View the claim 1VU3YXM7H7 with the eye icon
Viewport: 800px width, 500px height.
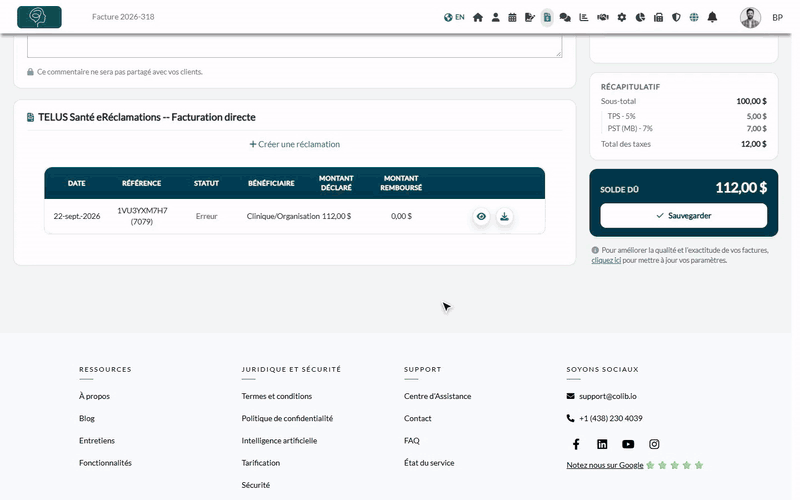[481, 216]
